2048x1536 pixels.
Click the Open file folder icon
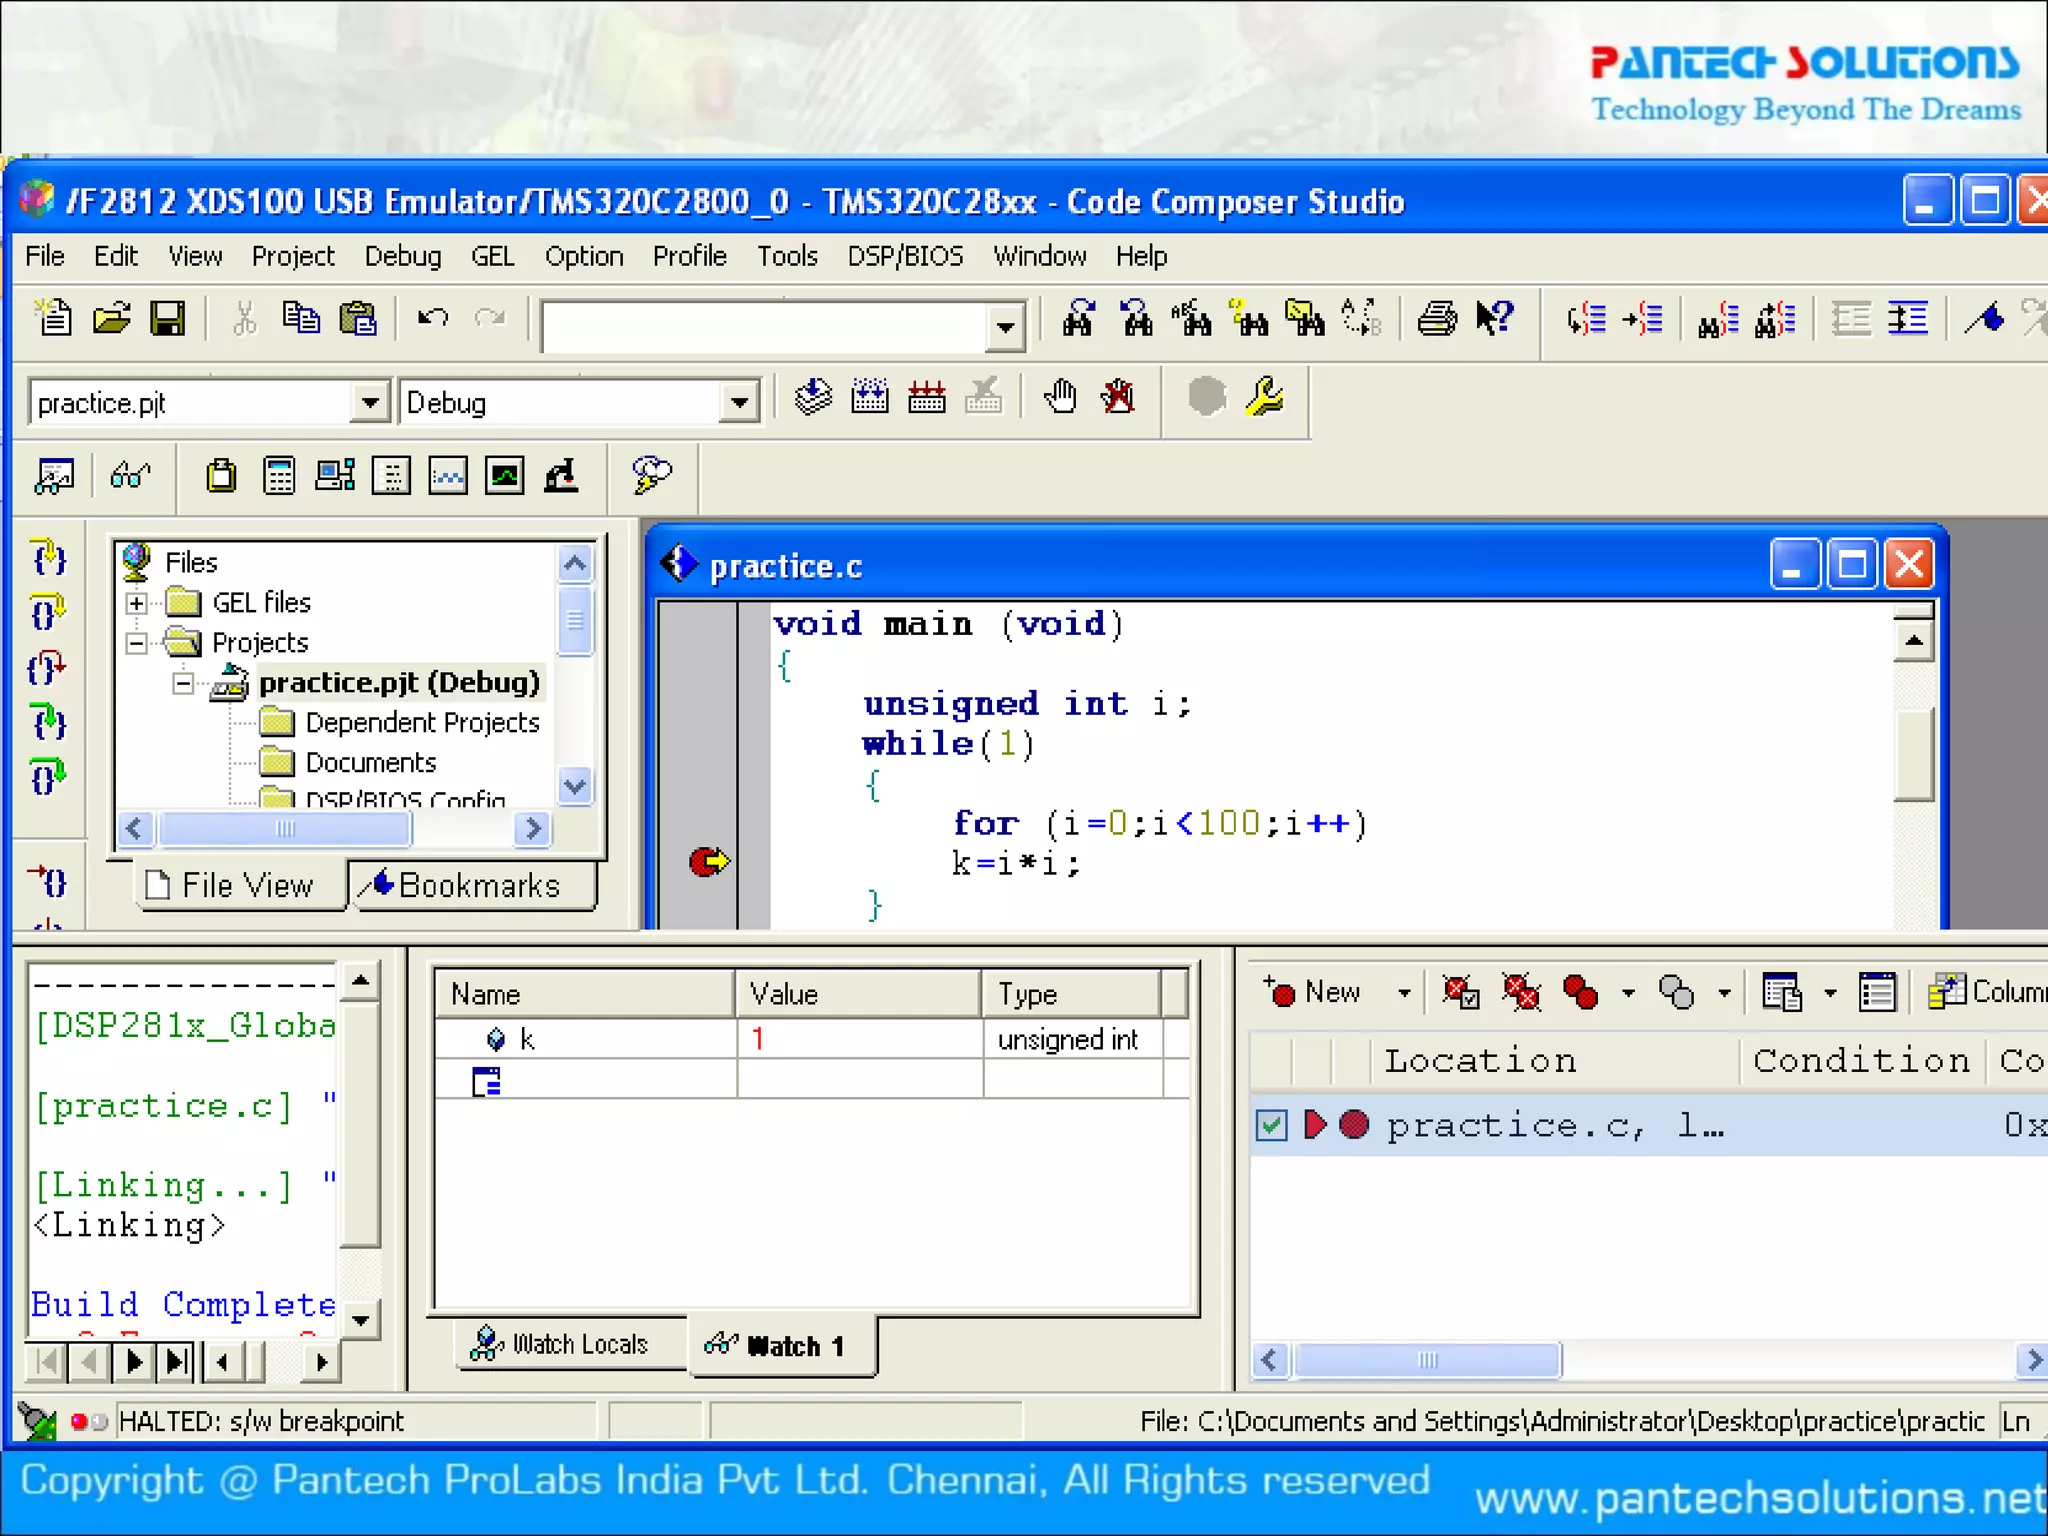[111, 319]
